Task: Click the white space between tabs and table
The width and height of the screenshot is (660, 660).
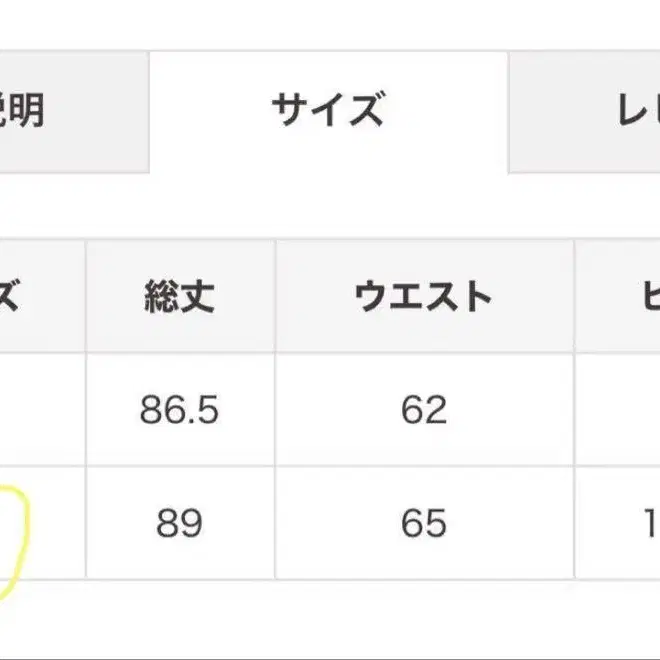Action: coord(330,205)
